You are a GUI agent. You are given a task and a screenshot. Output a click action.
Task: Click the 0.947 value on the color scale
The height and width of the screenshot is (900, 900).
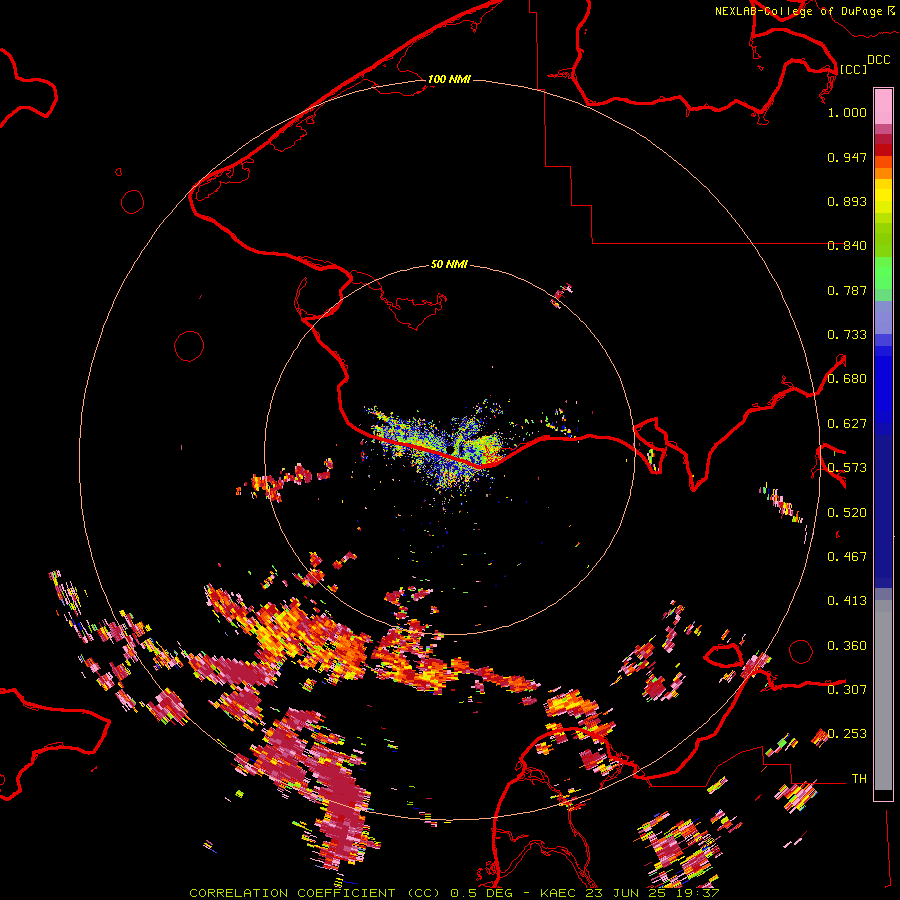[x=847, y=157]
